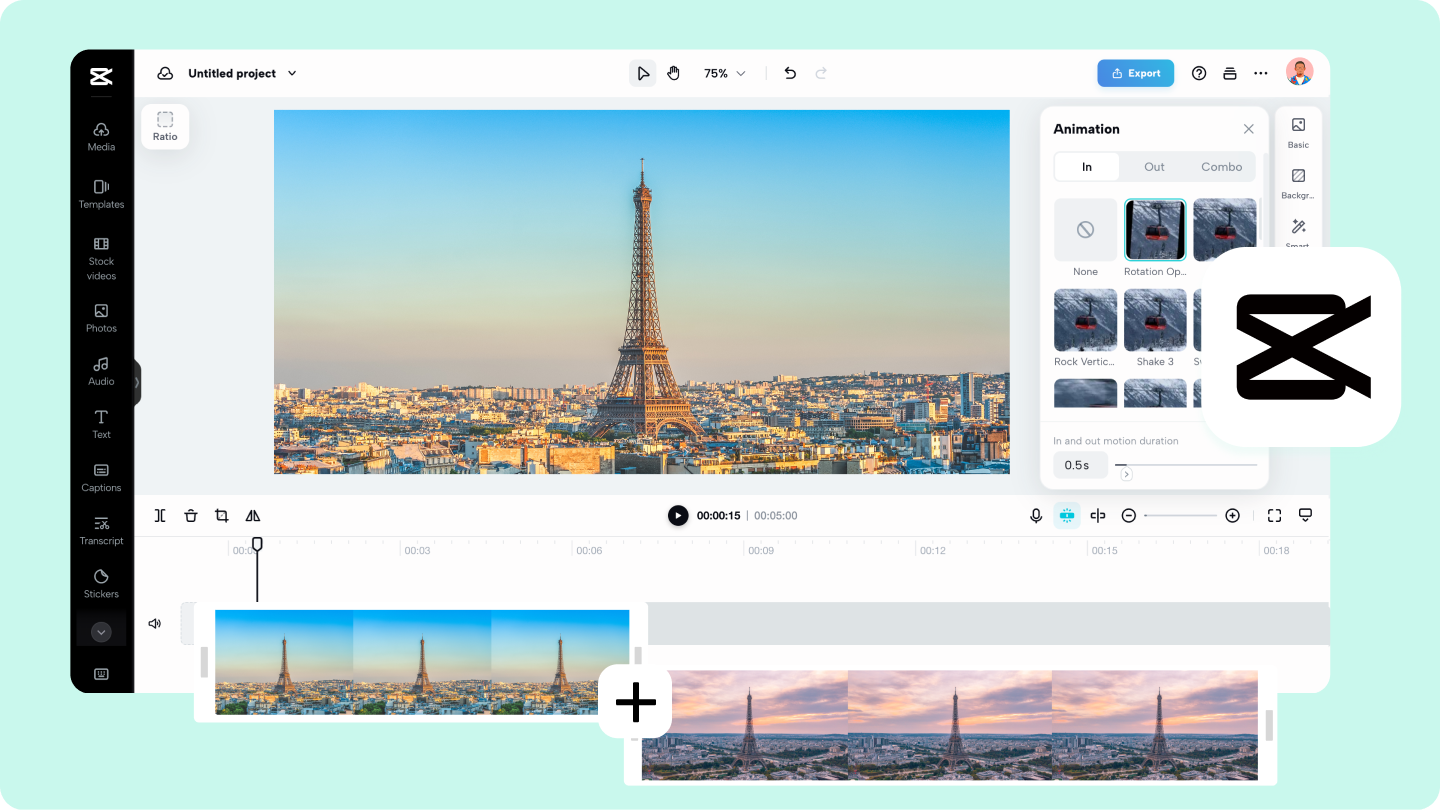Collapse the left sidebar with the chevron
The width and height of the screenshot is (1440, 810).
[101, 631]
